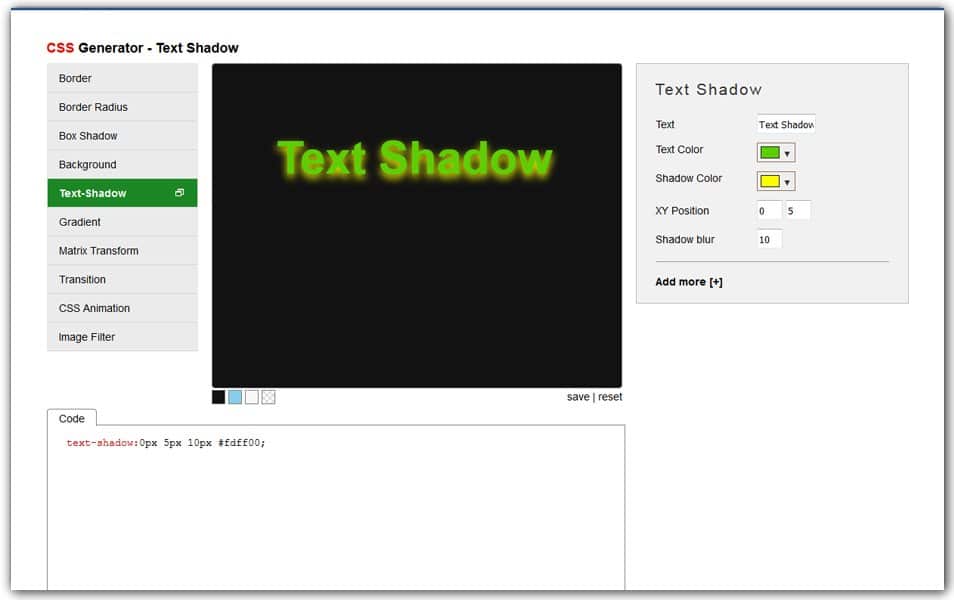Set preview background to transparent pattern

coord(269,397)
